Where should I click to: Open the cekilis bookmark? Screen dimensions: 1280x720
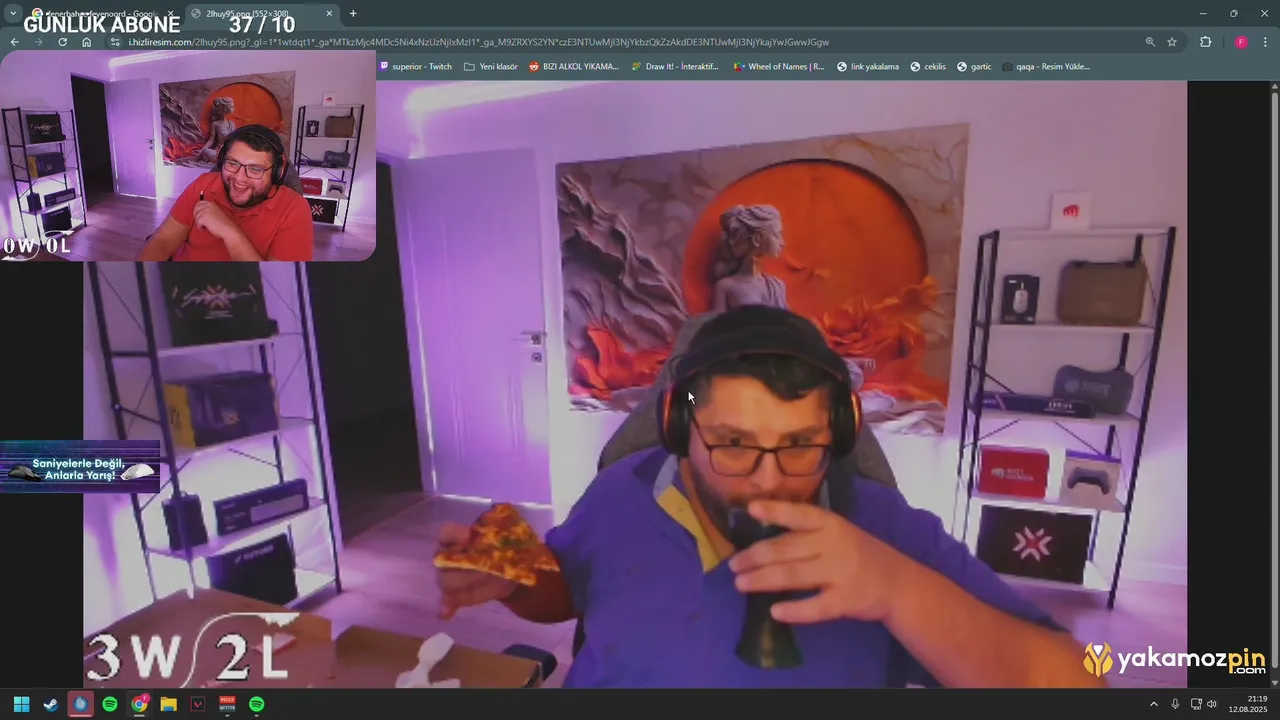[927, 67]
